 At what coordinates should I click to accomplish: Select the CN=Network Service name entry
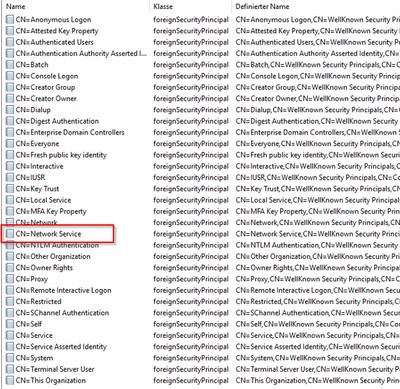pos(48,234)
